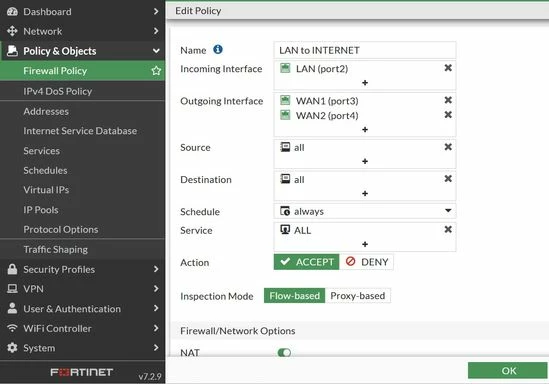The height and width of the screenshot is (384, 549).
Task: Remove LAN (port2) with its X
Action: click(x=448, y=68)
